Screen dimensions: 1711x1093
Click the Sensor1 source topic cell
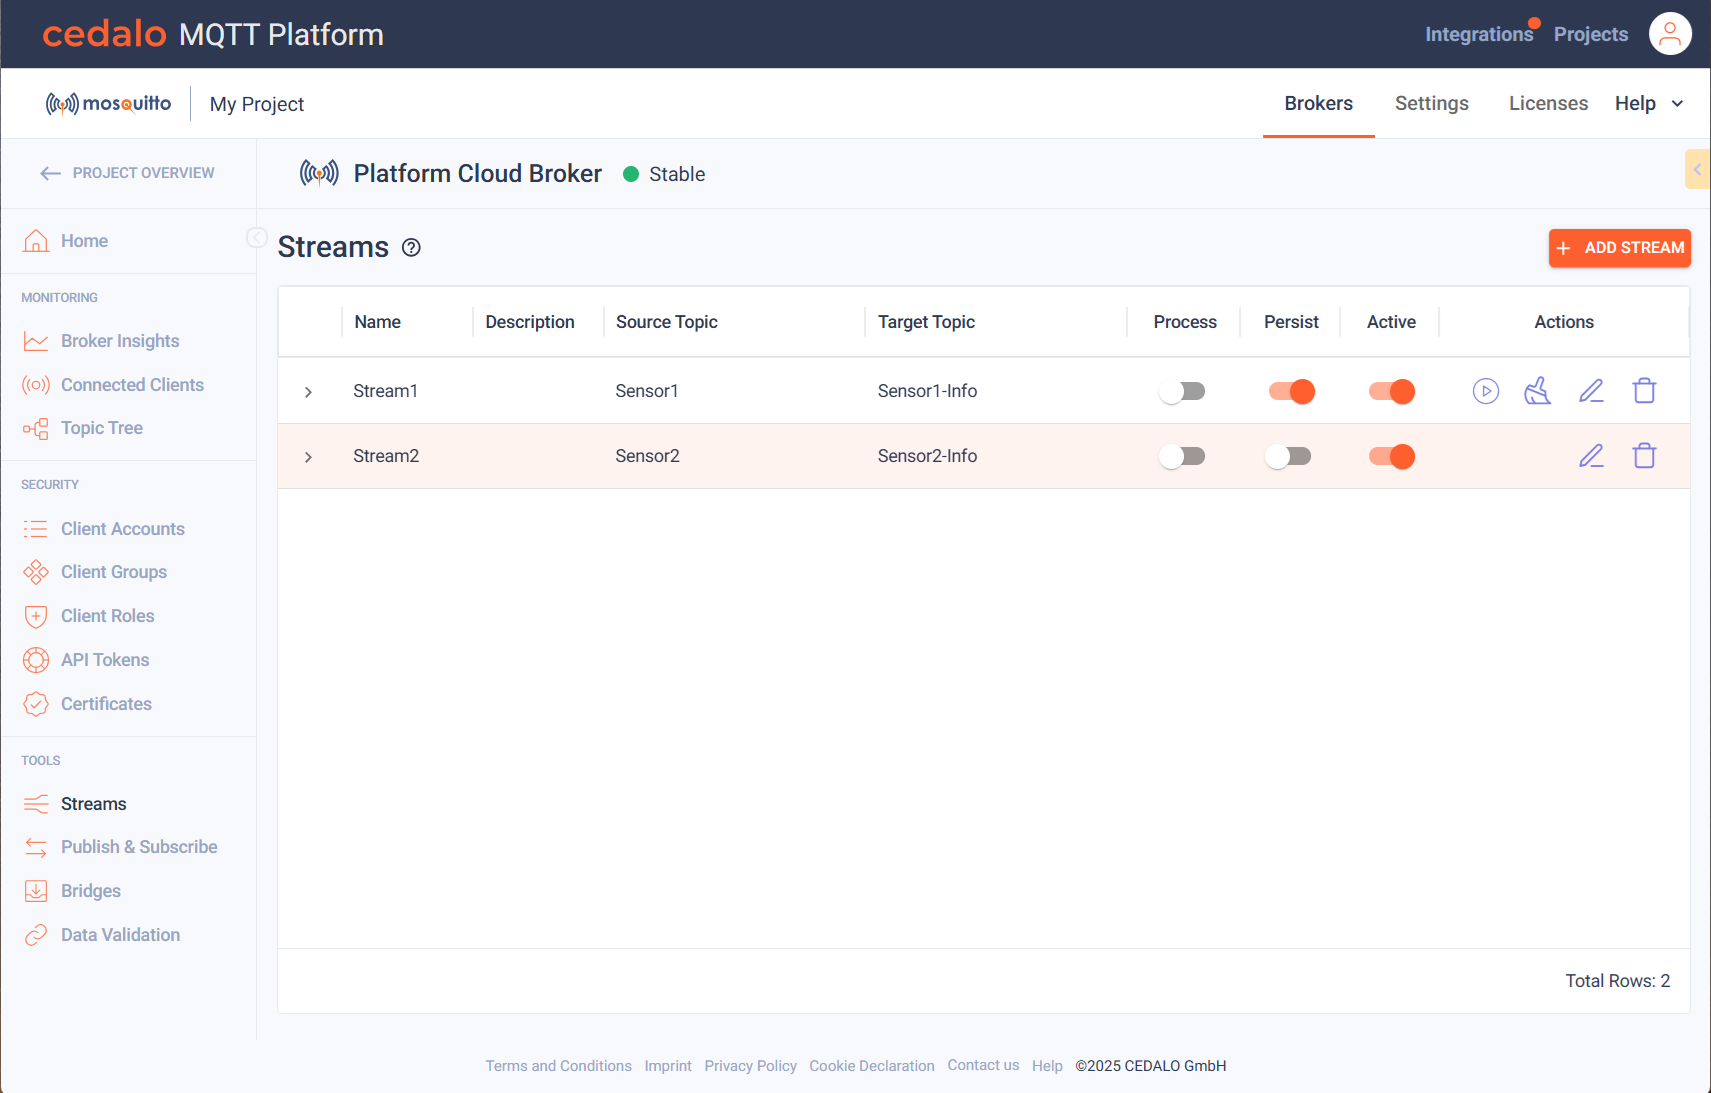coord(646,391)
